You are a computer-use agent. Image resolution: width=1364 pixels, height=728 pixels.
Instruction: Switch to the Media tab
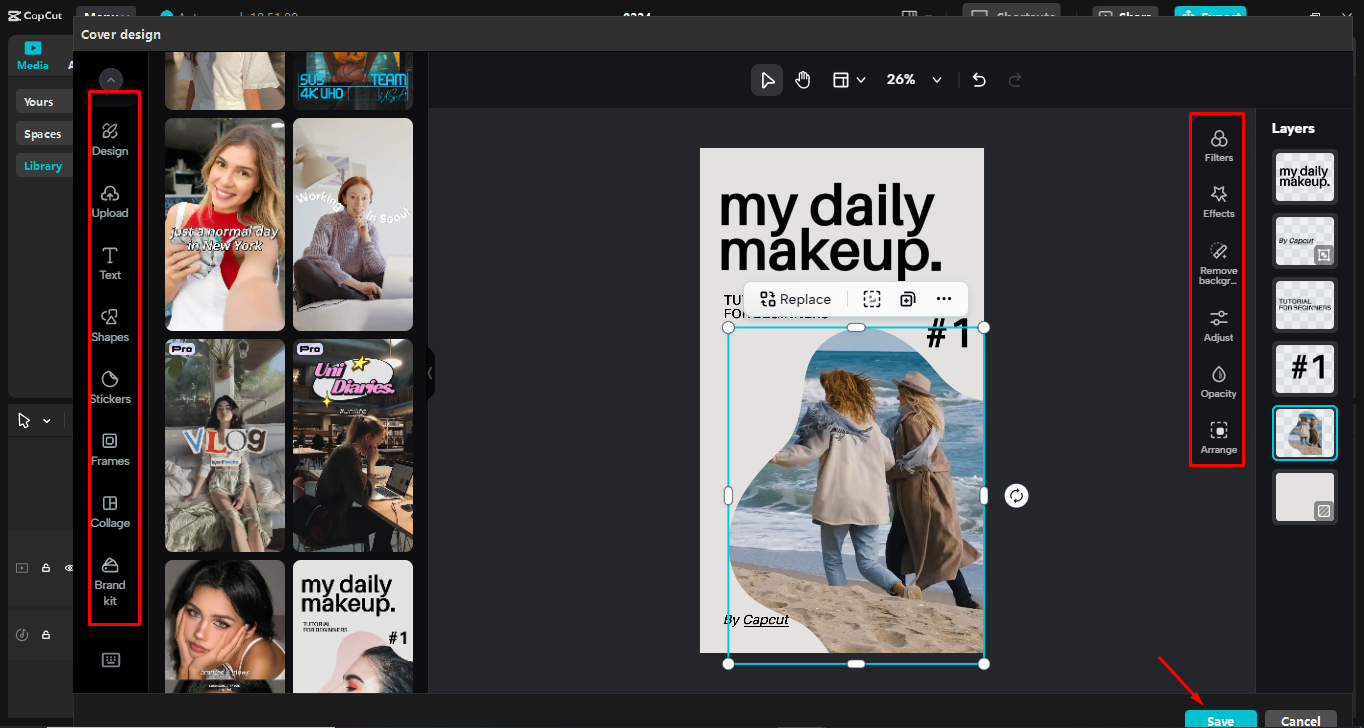coord(33,56)
